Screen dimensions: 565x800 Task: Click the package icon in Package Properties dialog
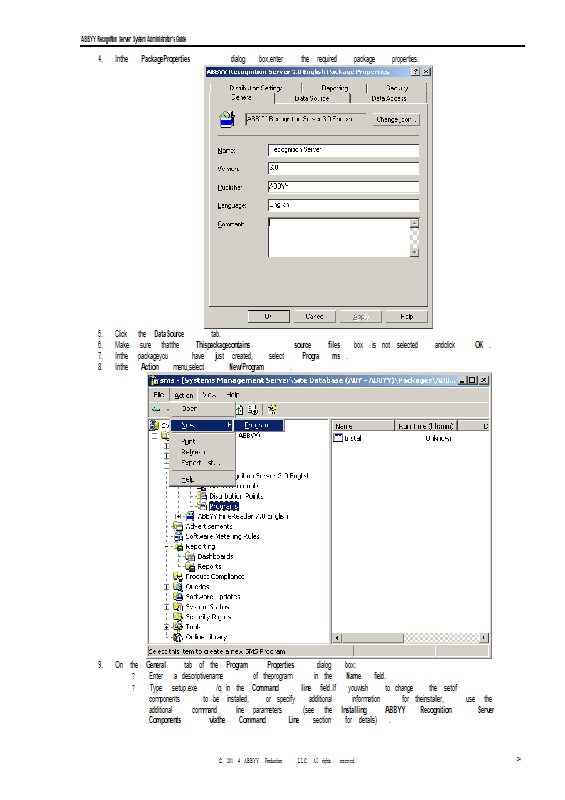pyautogui.click(x=227, y=119)
